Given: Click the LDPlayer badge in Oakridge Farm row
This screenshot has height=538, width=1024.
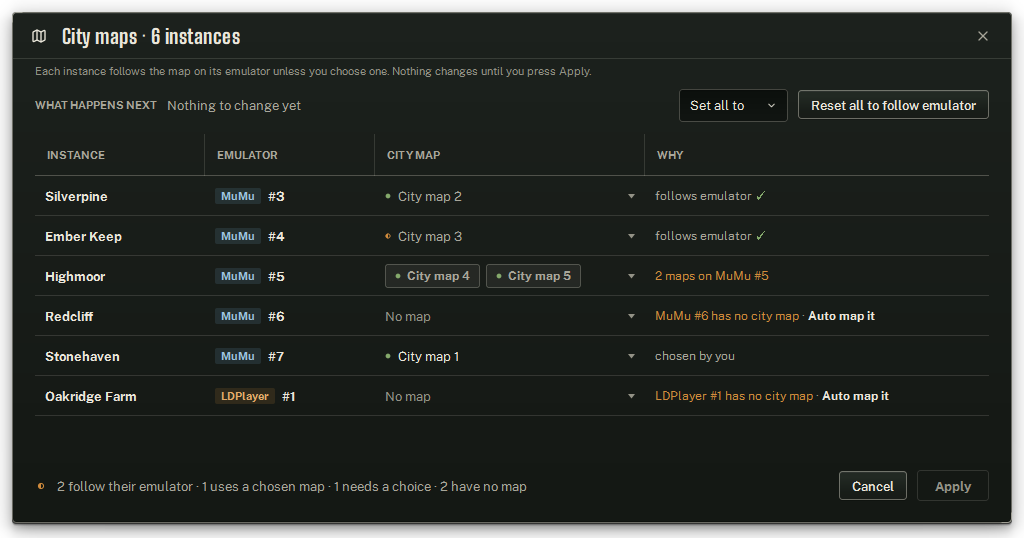Looking at the screenshot, I should point(245,396).
